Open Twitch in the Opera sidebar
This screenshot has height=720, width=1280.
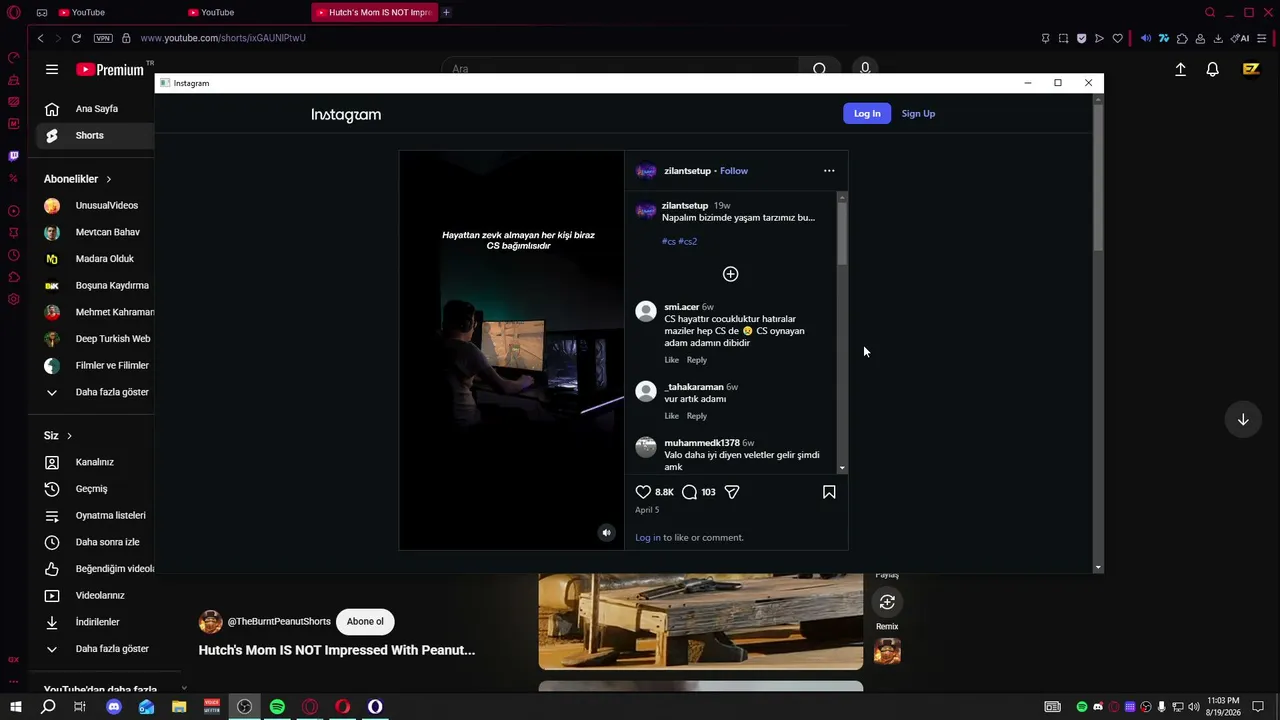14,156
